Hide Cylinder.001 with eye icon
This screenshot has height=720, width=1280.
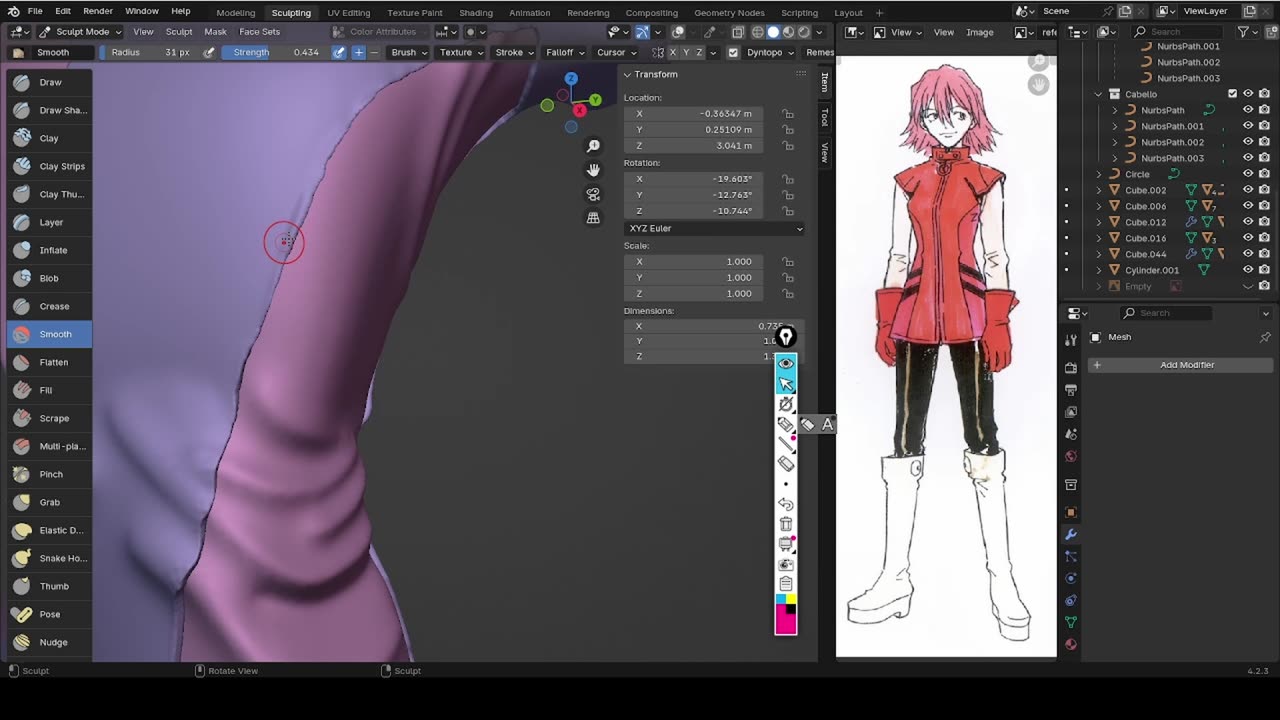click(1248, 270)
